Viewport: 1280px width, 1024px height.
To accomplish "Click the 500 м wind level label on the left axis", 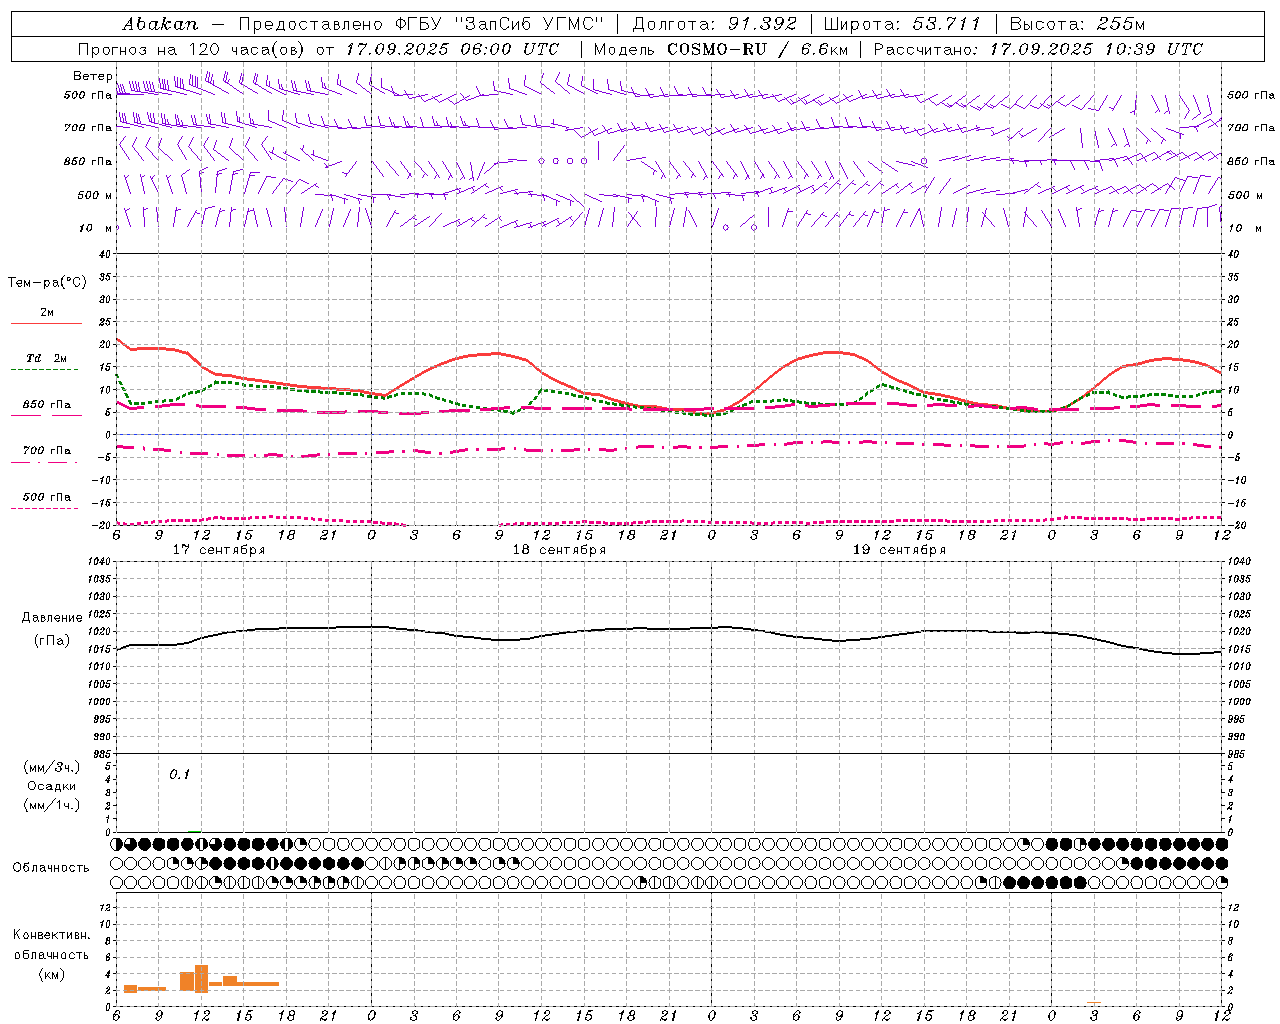I will (x=95, y=195).
